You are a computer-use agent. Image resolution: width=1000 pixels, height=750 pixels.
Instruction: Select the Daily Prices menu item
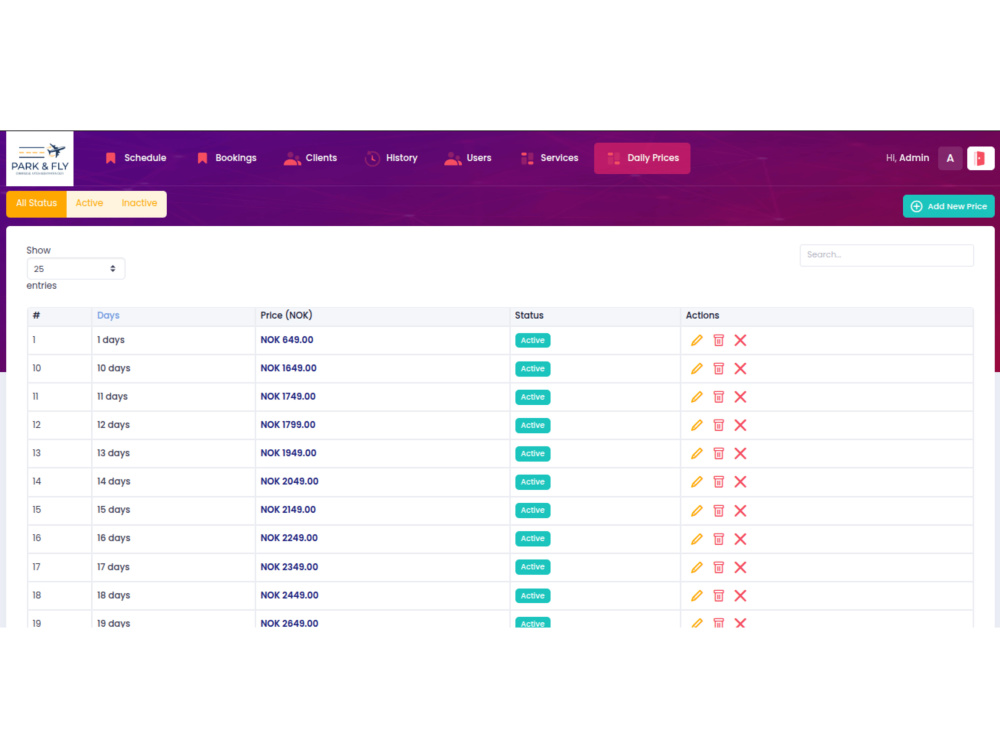tap(642, 158)
